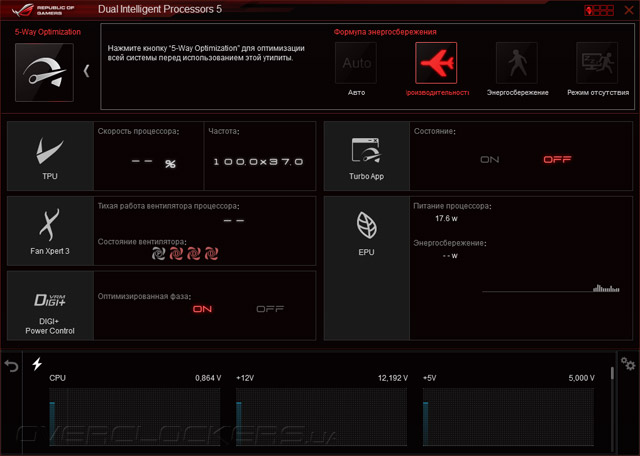Click the CPU voltage graph
This screenshot has width=640, height=456.
(135, 417)
